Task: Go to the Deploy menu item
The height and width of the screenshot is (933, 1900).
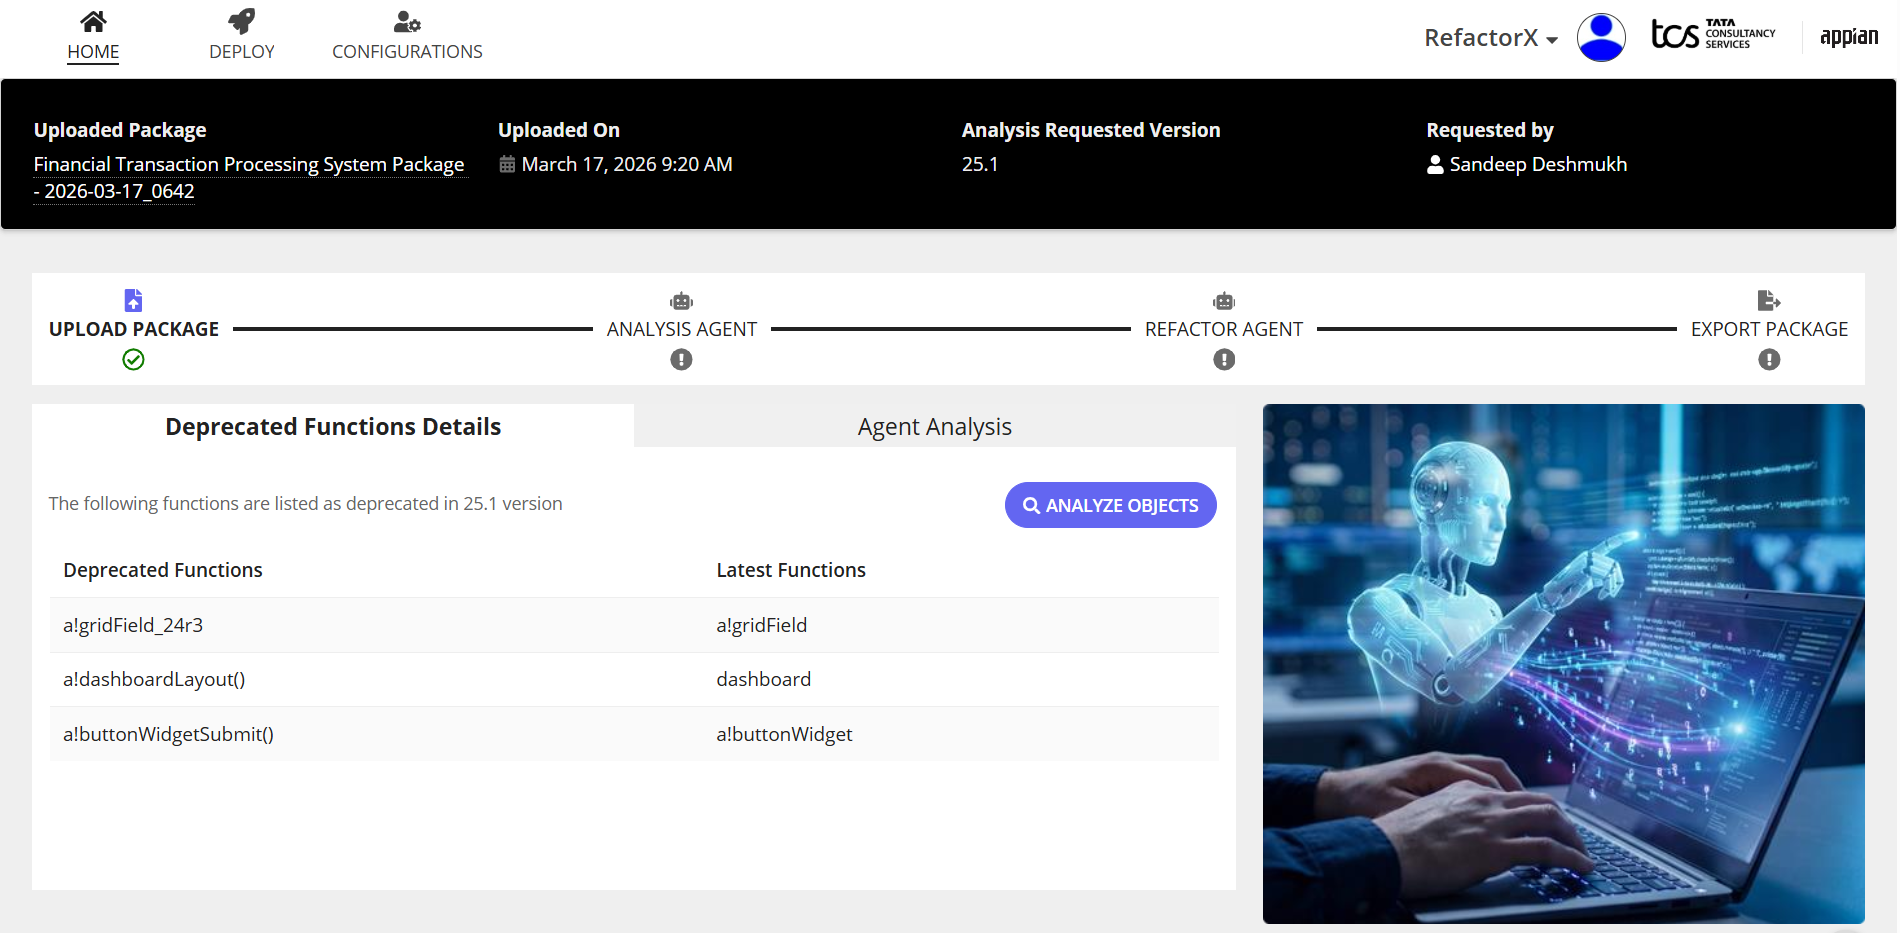Action: 241,51
